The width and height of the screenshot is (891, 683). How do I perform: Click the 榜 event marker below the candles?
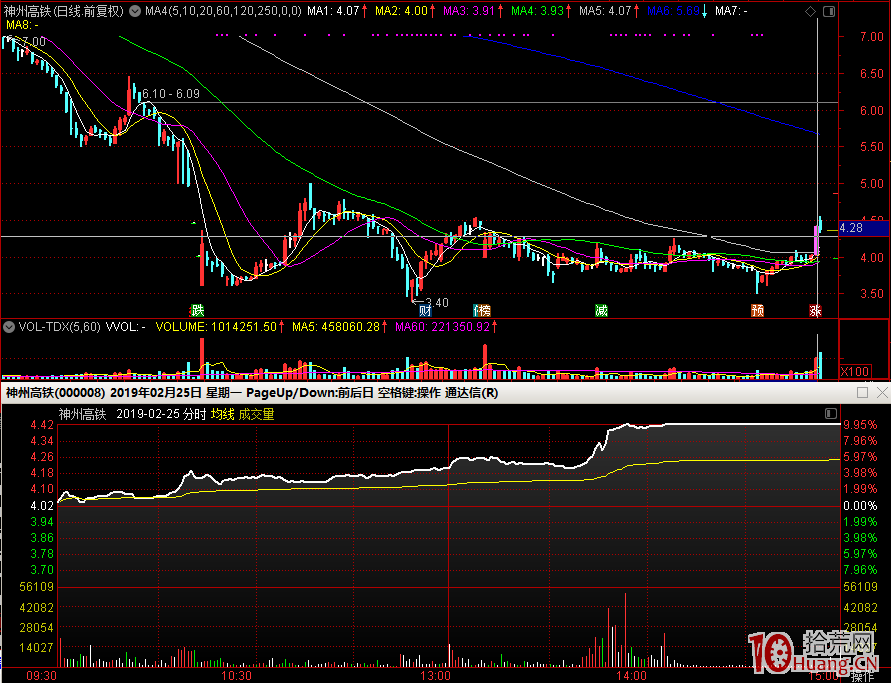pyautogui.click(x=482, y=310)
